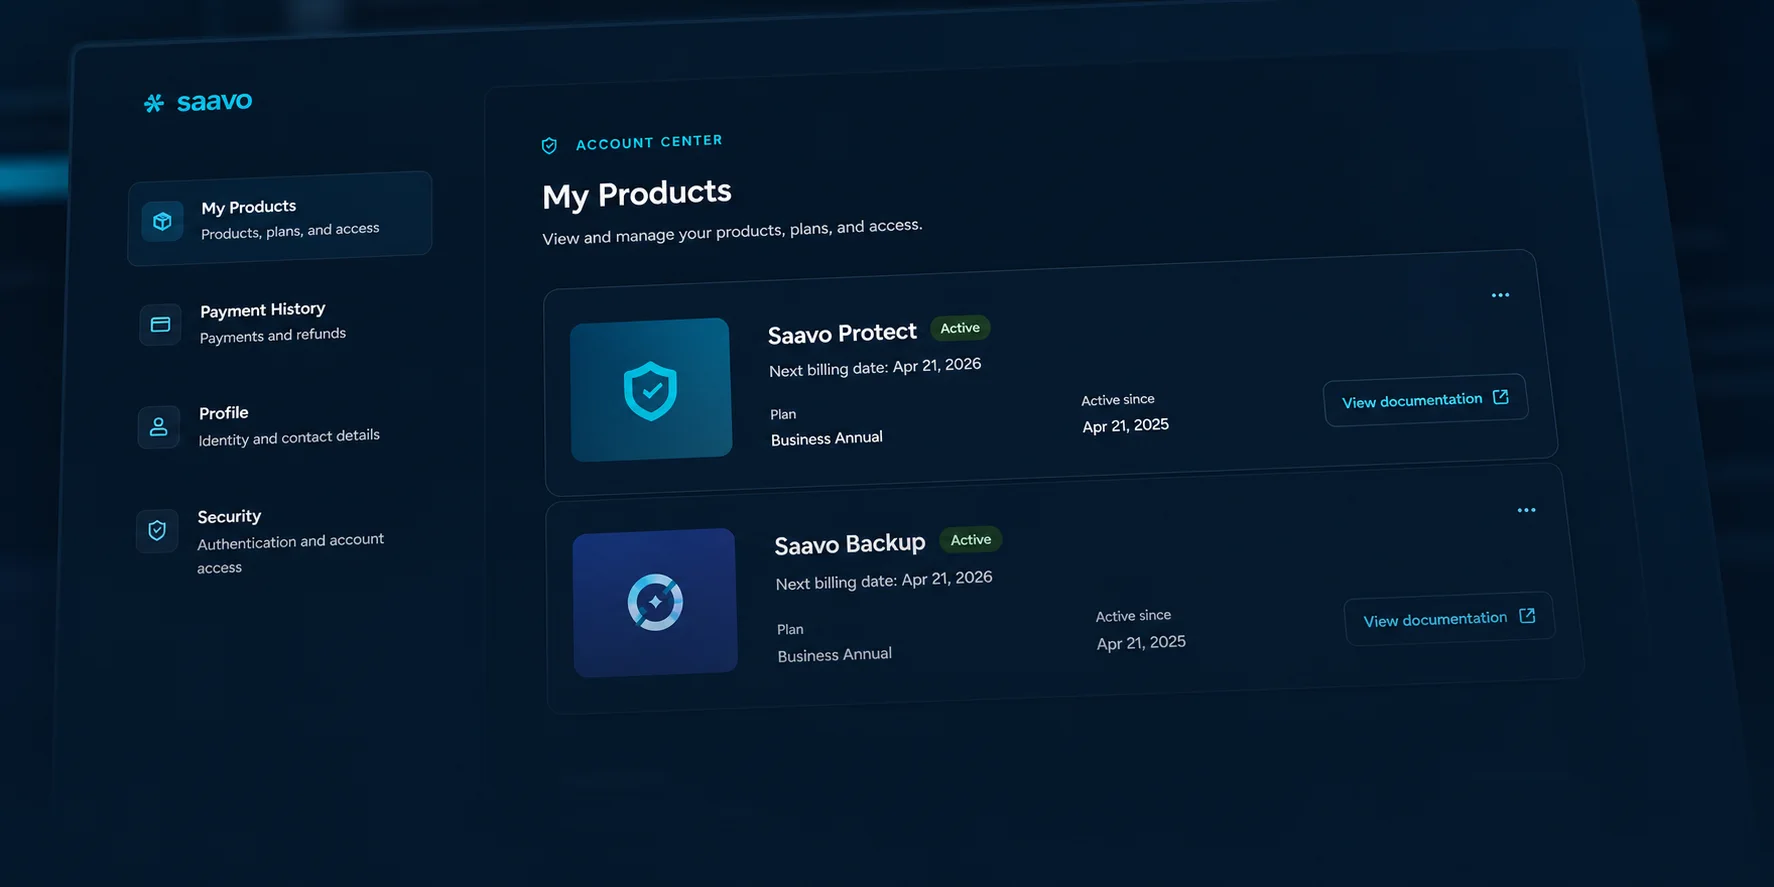Screen dimensions: 1774x887
Task: Open the My Products sidebar item
Action: tap(280, 218)
